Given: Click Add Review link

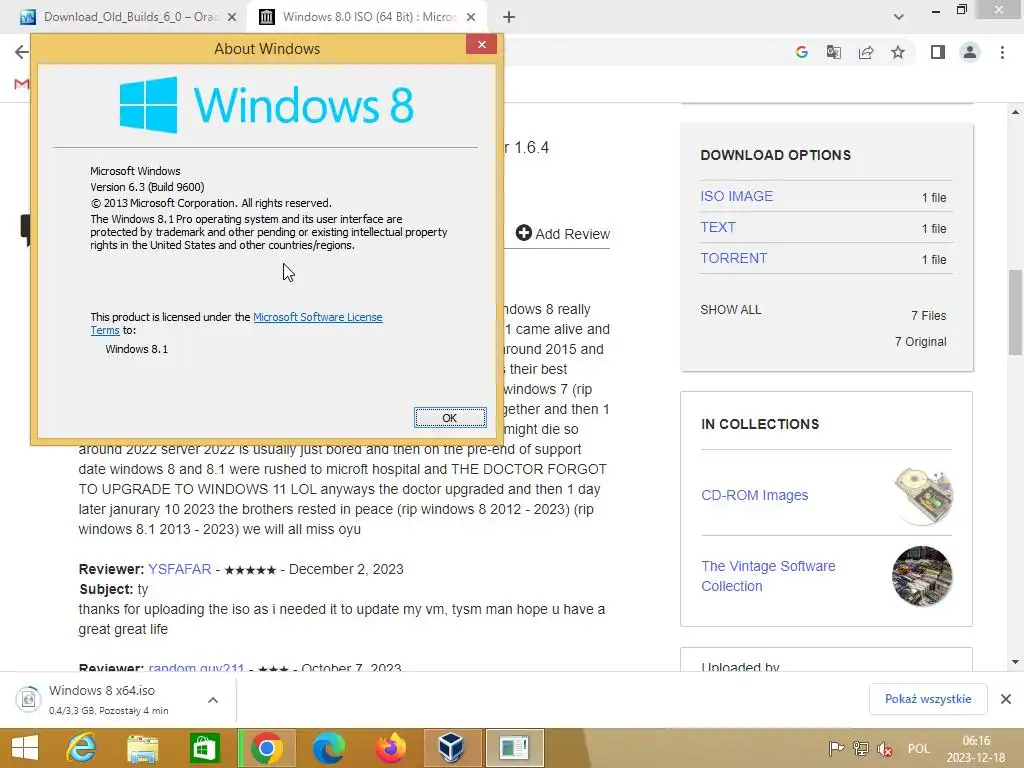Looking at the screenshot, I should pos(562,234).
